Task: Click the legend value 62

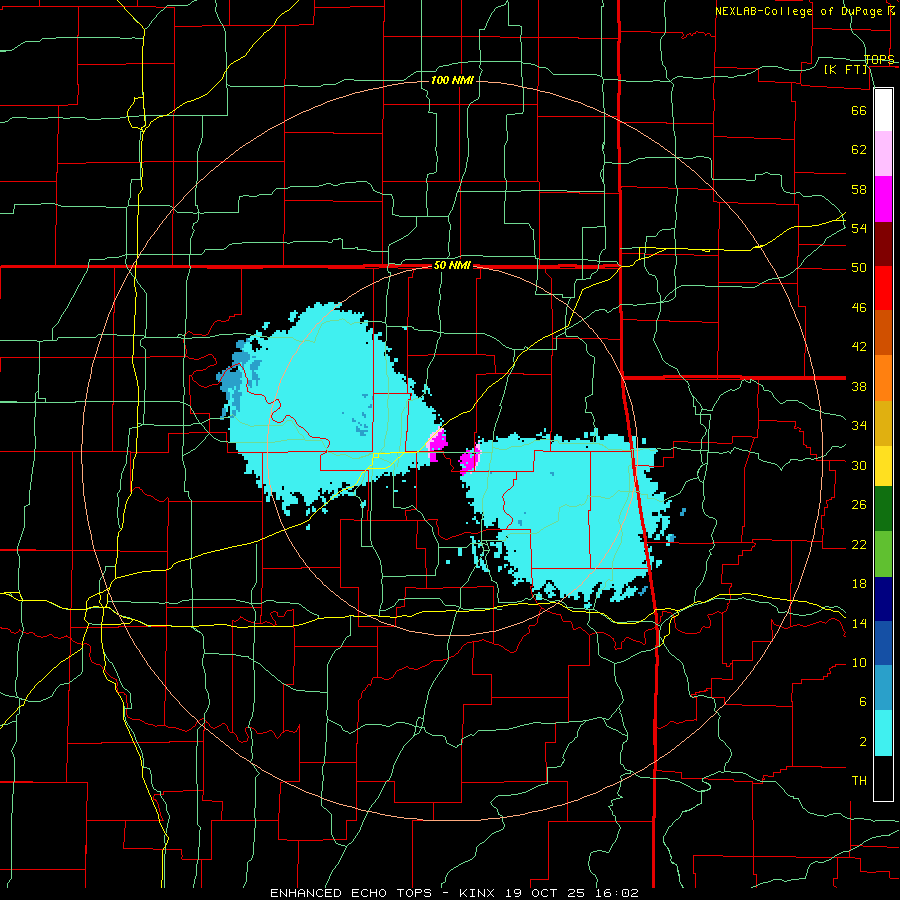Action: [x=859, y=150]
